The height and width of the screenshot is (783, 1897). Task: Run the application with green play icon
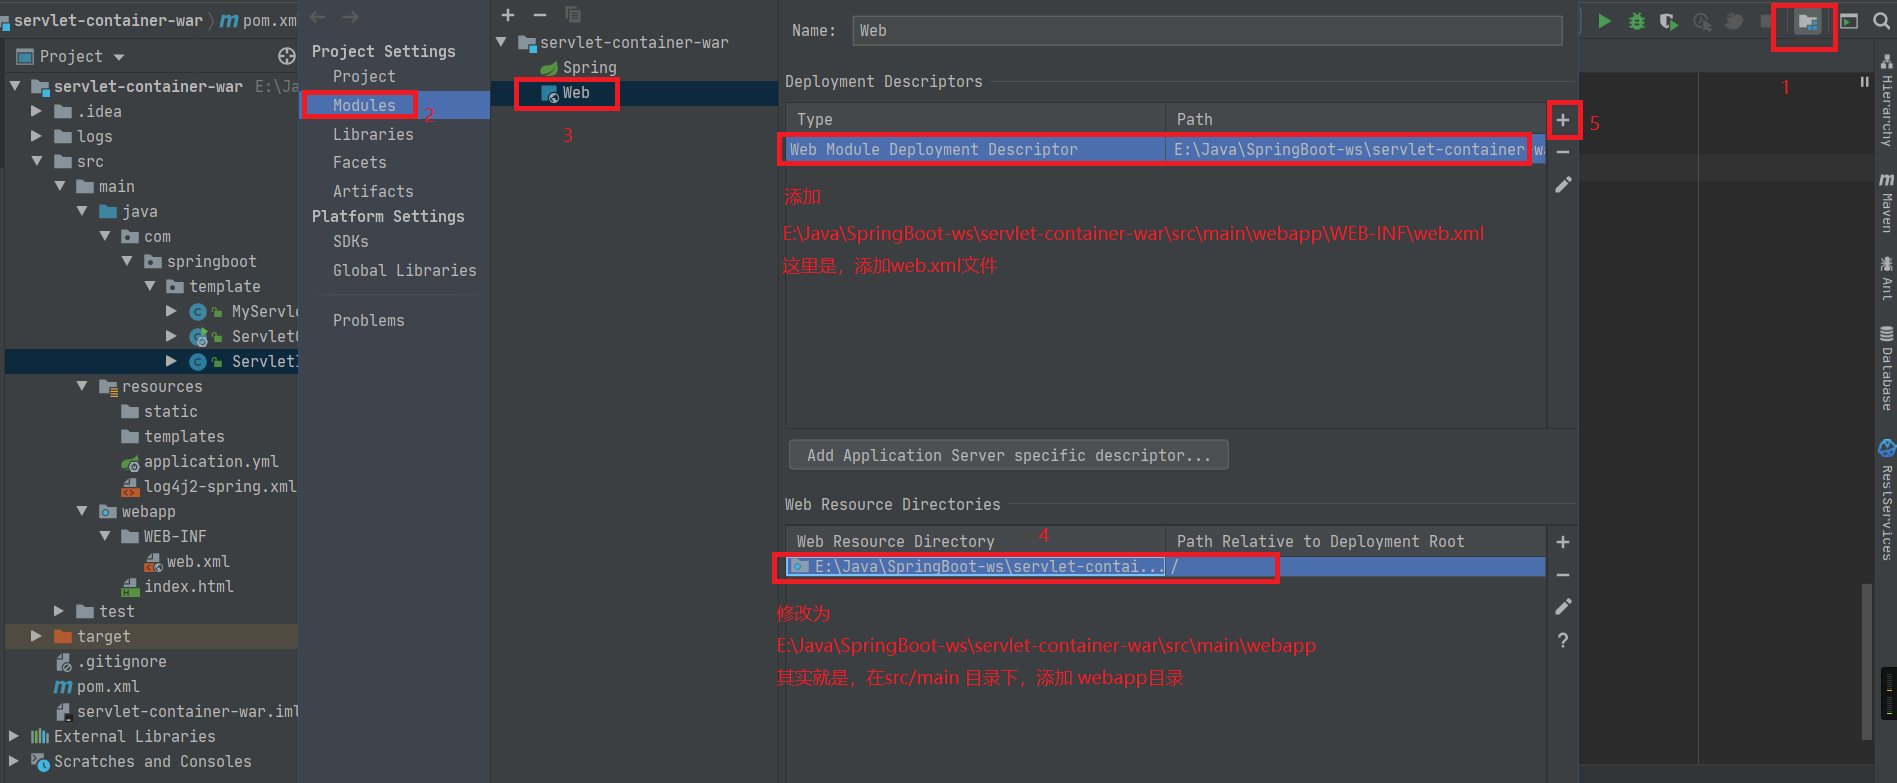coord(1604,21)
